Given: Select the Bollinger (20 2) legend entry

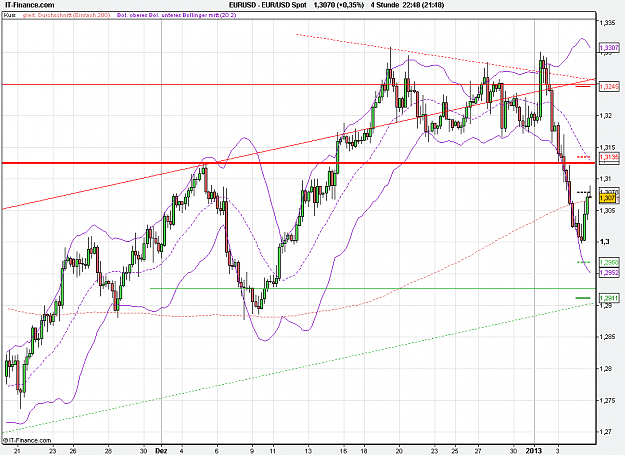Looking at the screenshot, I should click(177, 15).
